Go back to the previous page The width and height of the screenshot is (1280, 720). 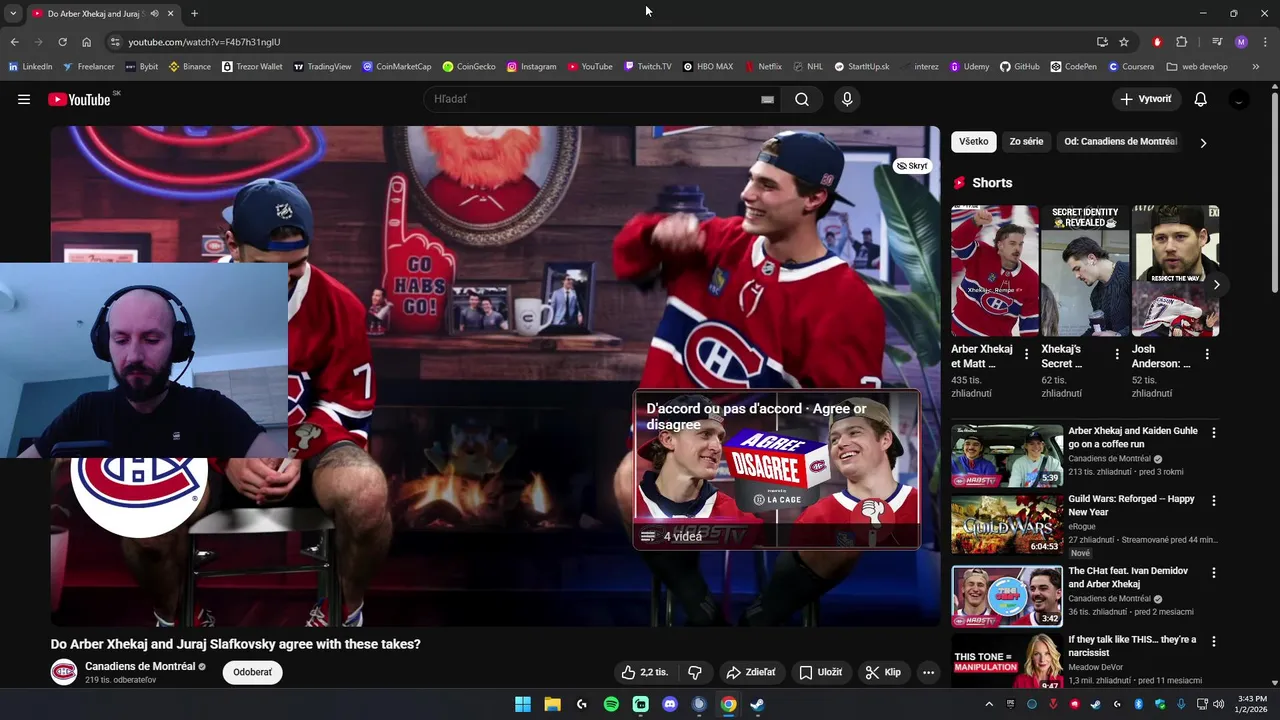click(14, 42)
